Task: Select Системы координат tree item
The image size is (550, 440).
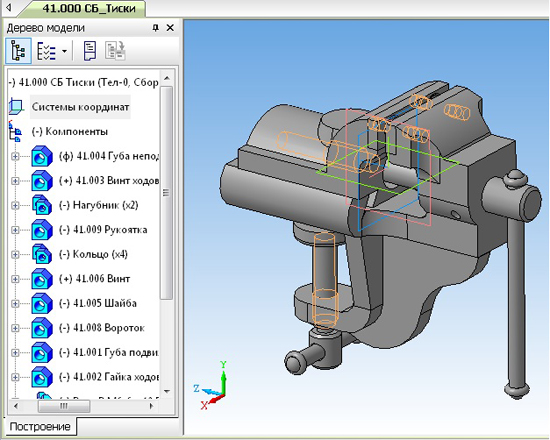Action: click(x=80, y=107)
